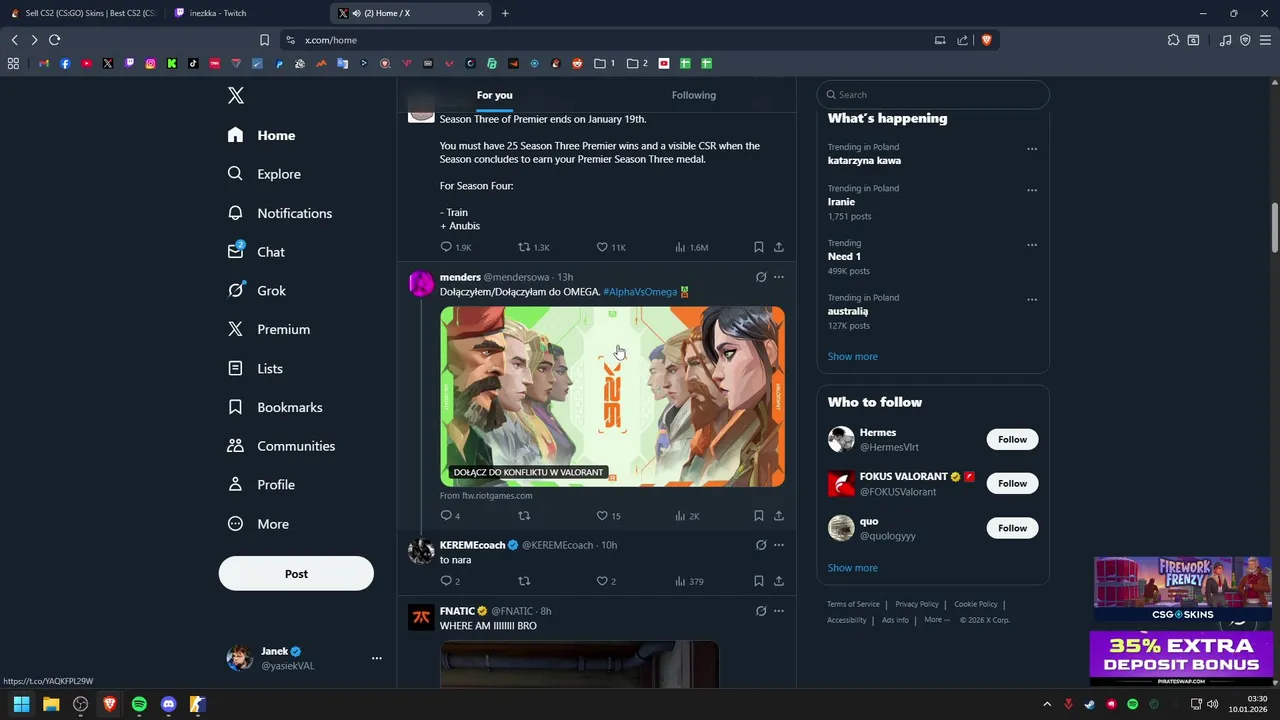Click the Post button
The height and width of the screenshot is (720, 1280).
(296, 574)
